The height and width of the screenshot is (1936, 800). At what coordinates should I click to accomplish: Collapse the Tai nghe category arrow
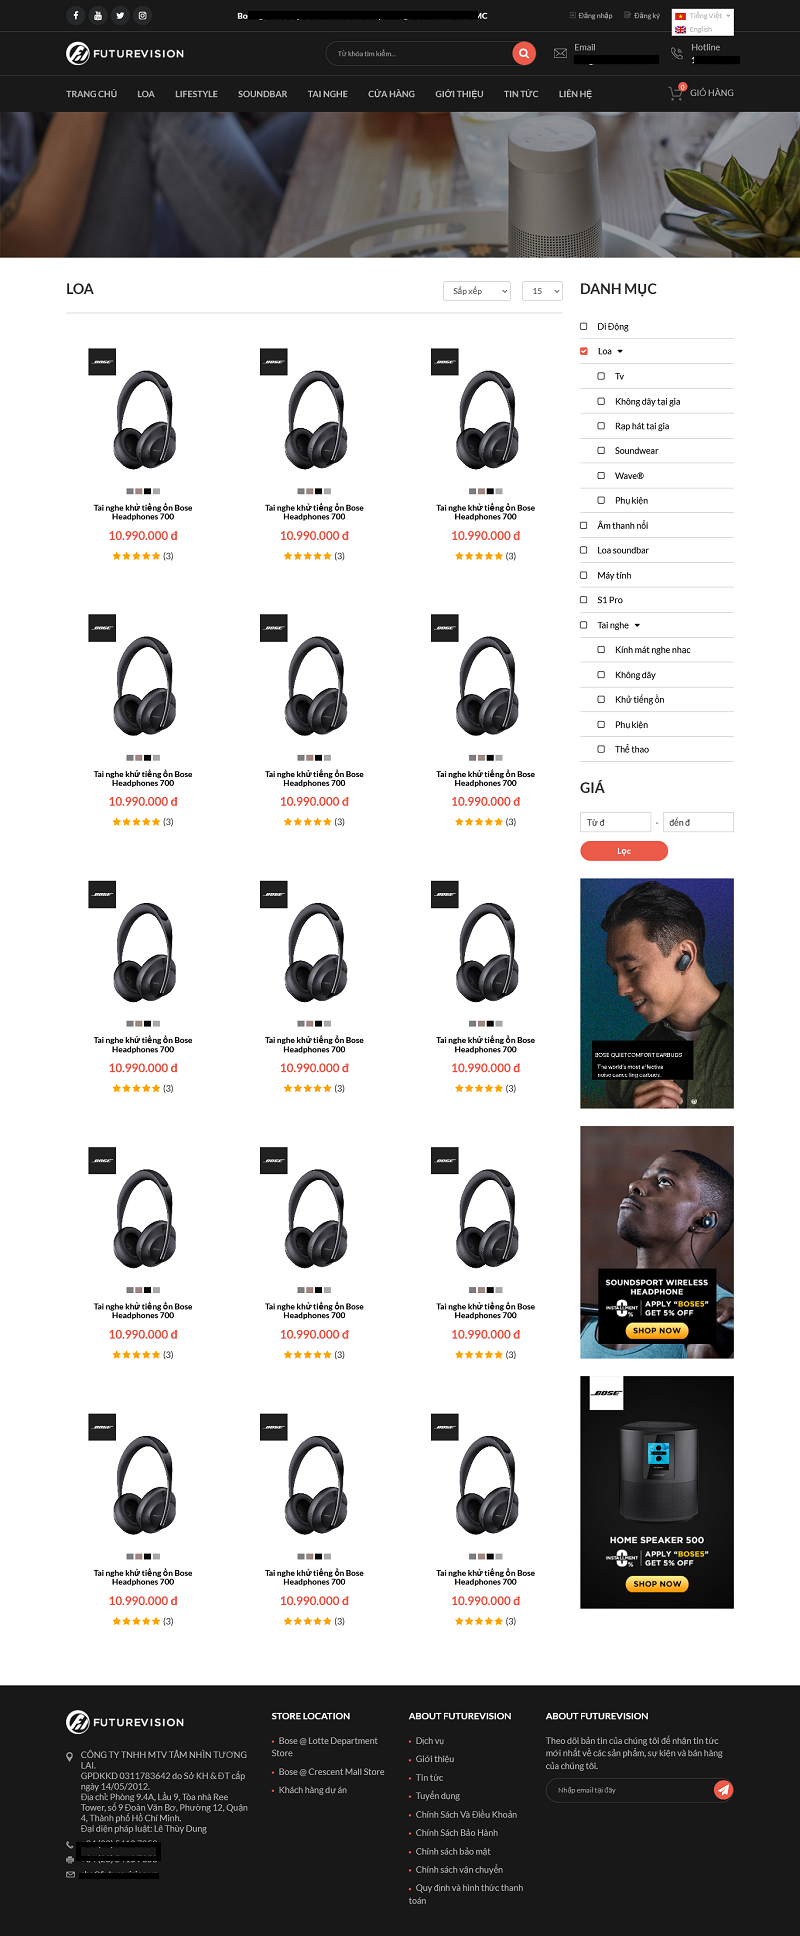[637, 625]
